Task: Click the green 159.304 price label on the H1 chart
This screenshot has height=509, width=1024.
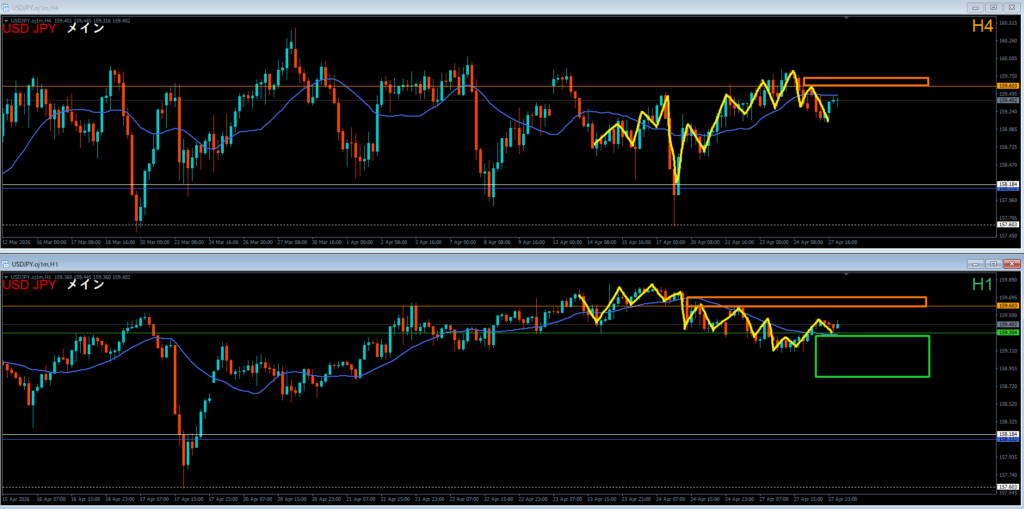Action: point(1008,333)
